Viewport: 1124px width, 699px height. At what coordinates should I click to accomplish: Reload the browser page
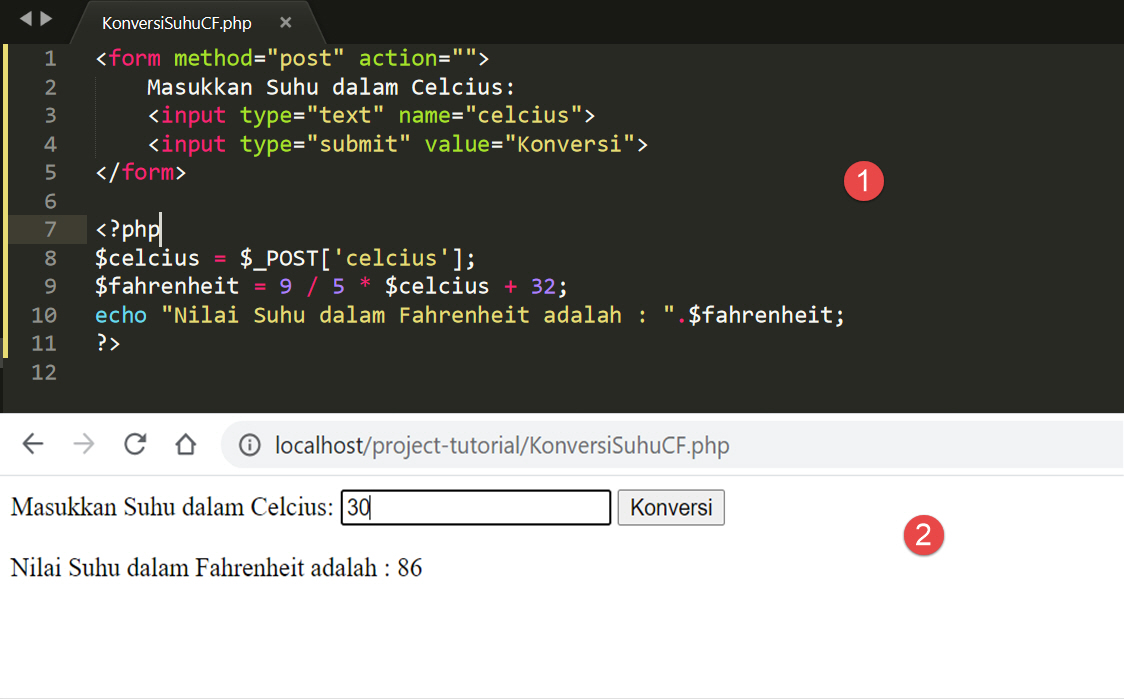click(135, 444)
